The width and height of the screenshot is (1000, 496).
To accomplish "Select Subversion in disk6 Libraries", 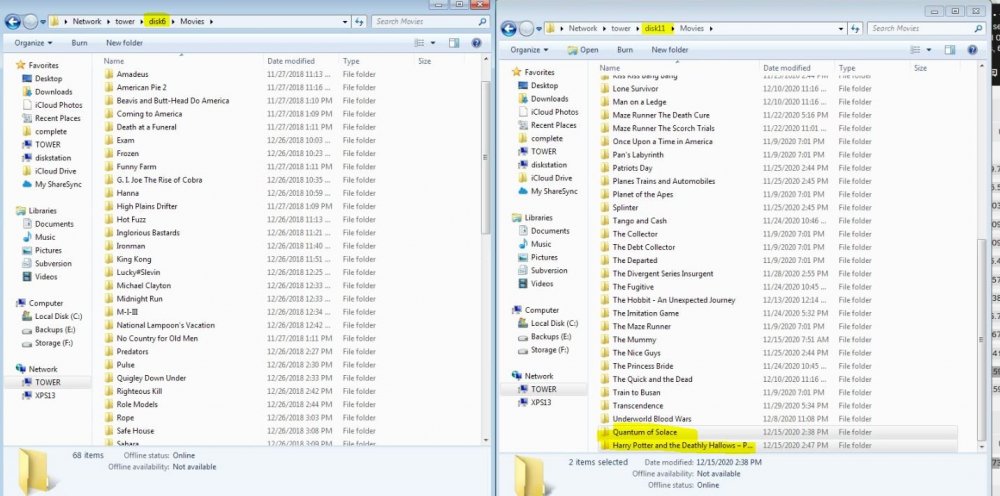I will pyautogui.click(x=53, y=263).
